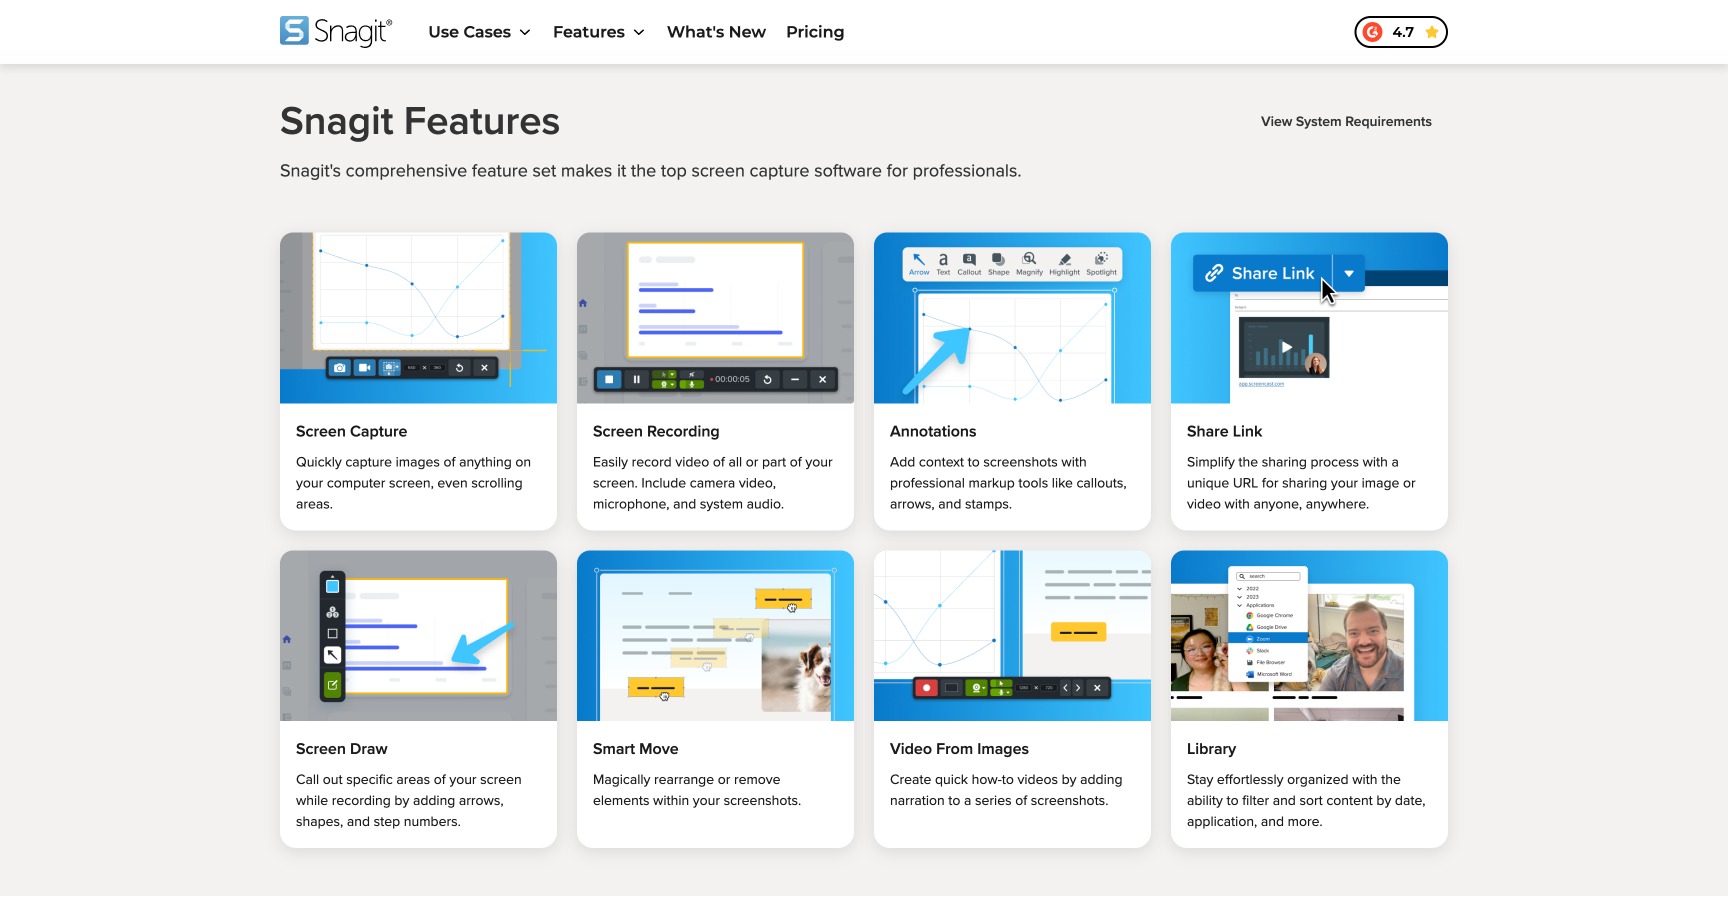Open the Library card image
1728x917 pixels.
pyautogui.click(x=1309, y=636)
